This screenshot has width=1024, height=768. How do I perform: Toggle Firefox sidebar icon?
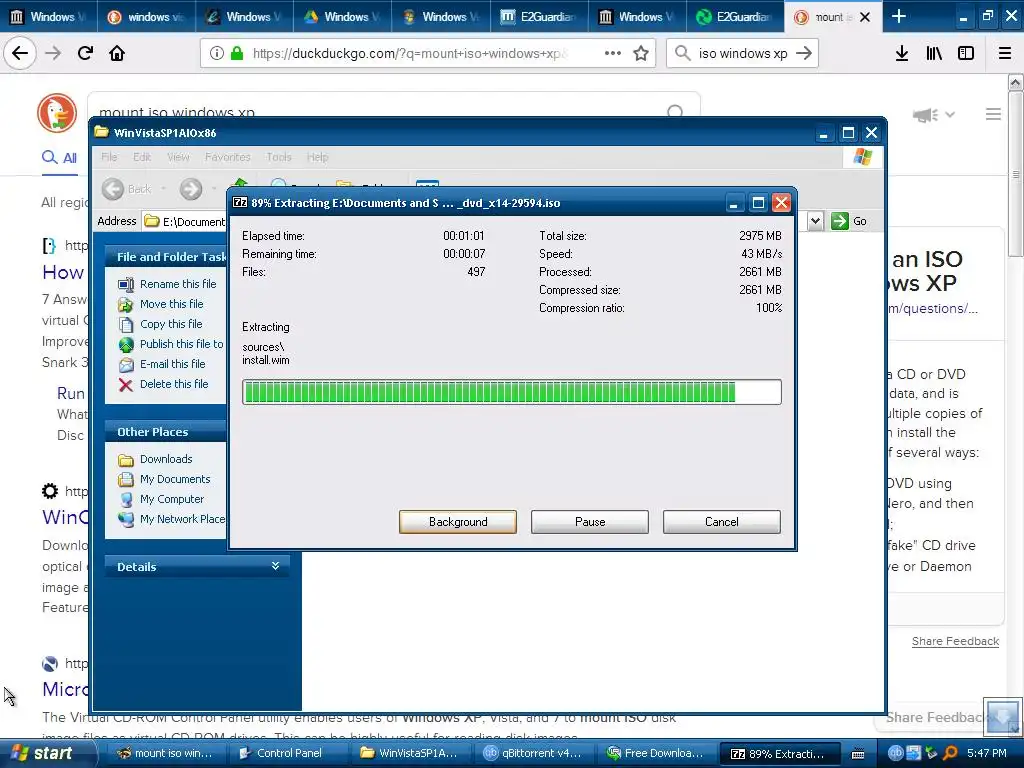tap(966, 54)
